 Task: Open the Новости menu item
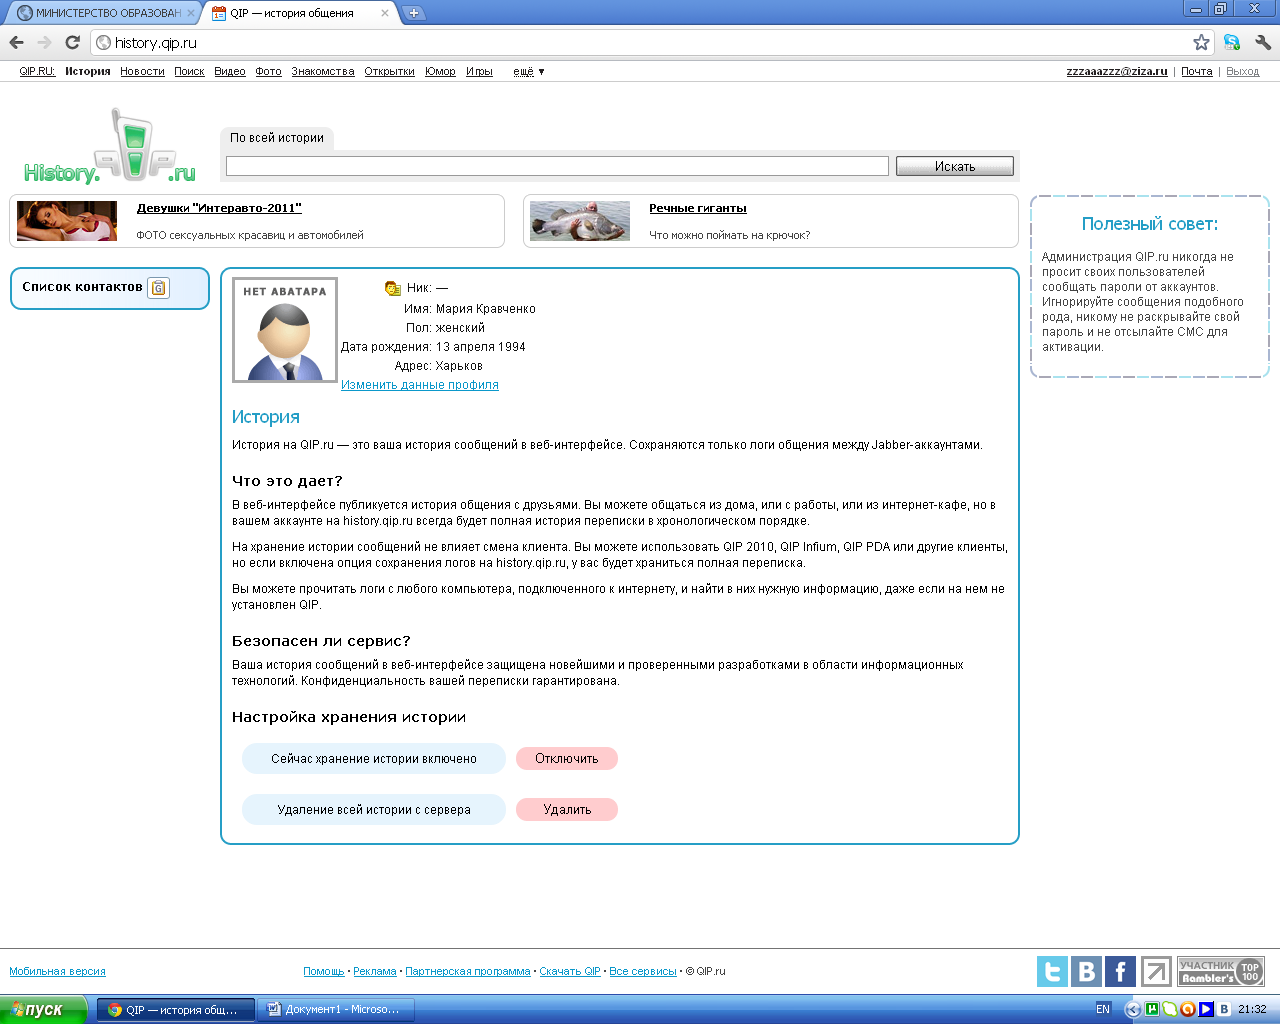[142, 71]
